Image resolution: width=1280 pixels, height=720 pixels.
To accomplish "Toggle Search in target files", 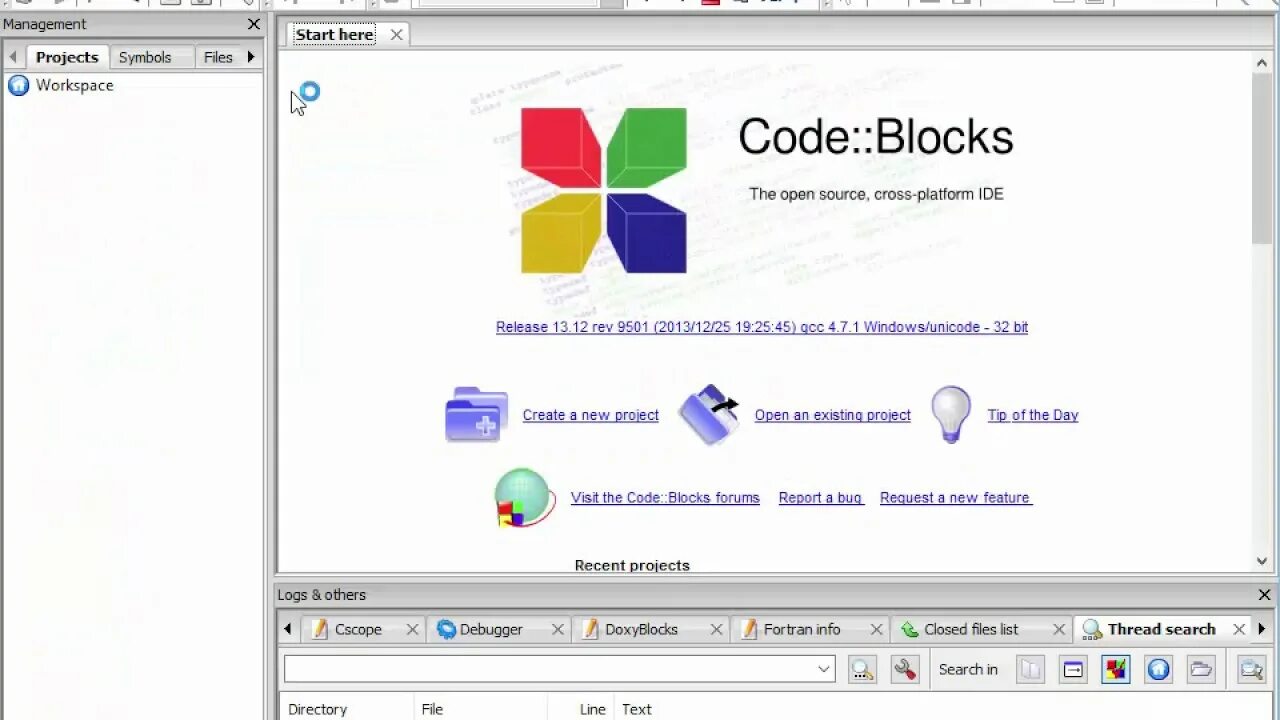I will pyautogui.click(x=1073, y=669).
